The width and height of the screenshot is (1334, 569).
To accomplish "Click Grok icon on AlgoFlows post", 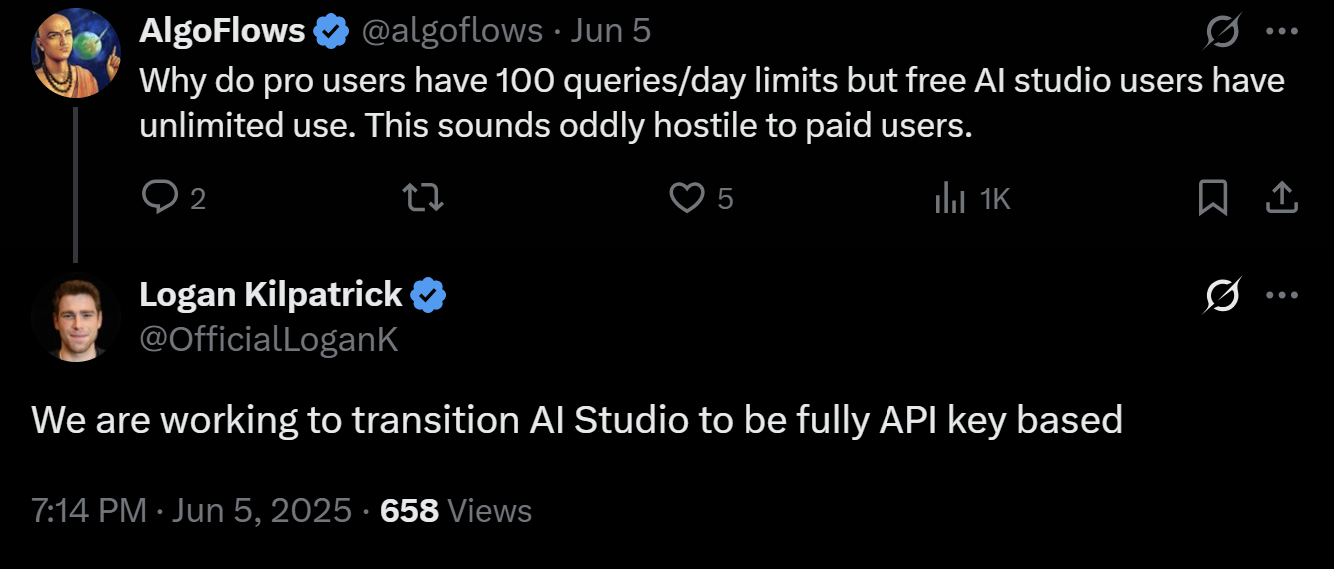I will (1223, 32).
